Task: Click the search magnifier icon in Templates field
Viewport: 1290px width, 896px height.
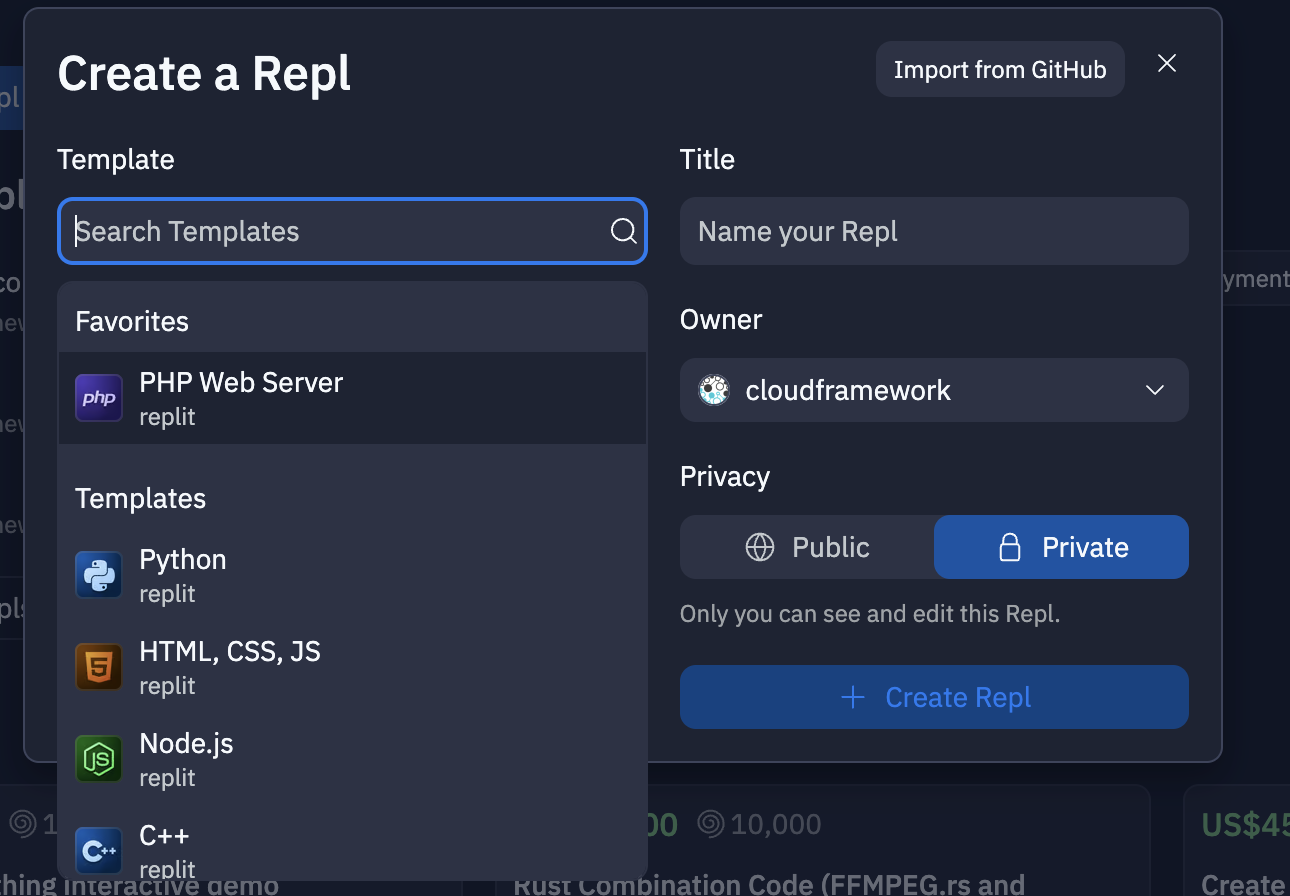Action: click(x=623, y=231)
